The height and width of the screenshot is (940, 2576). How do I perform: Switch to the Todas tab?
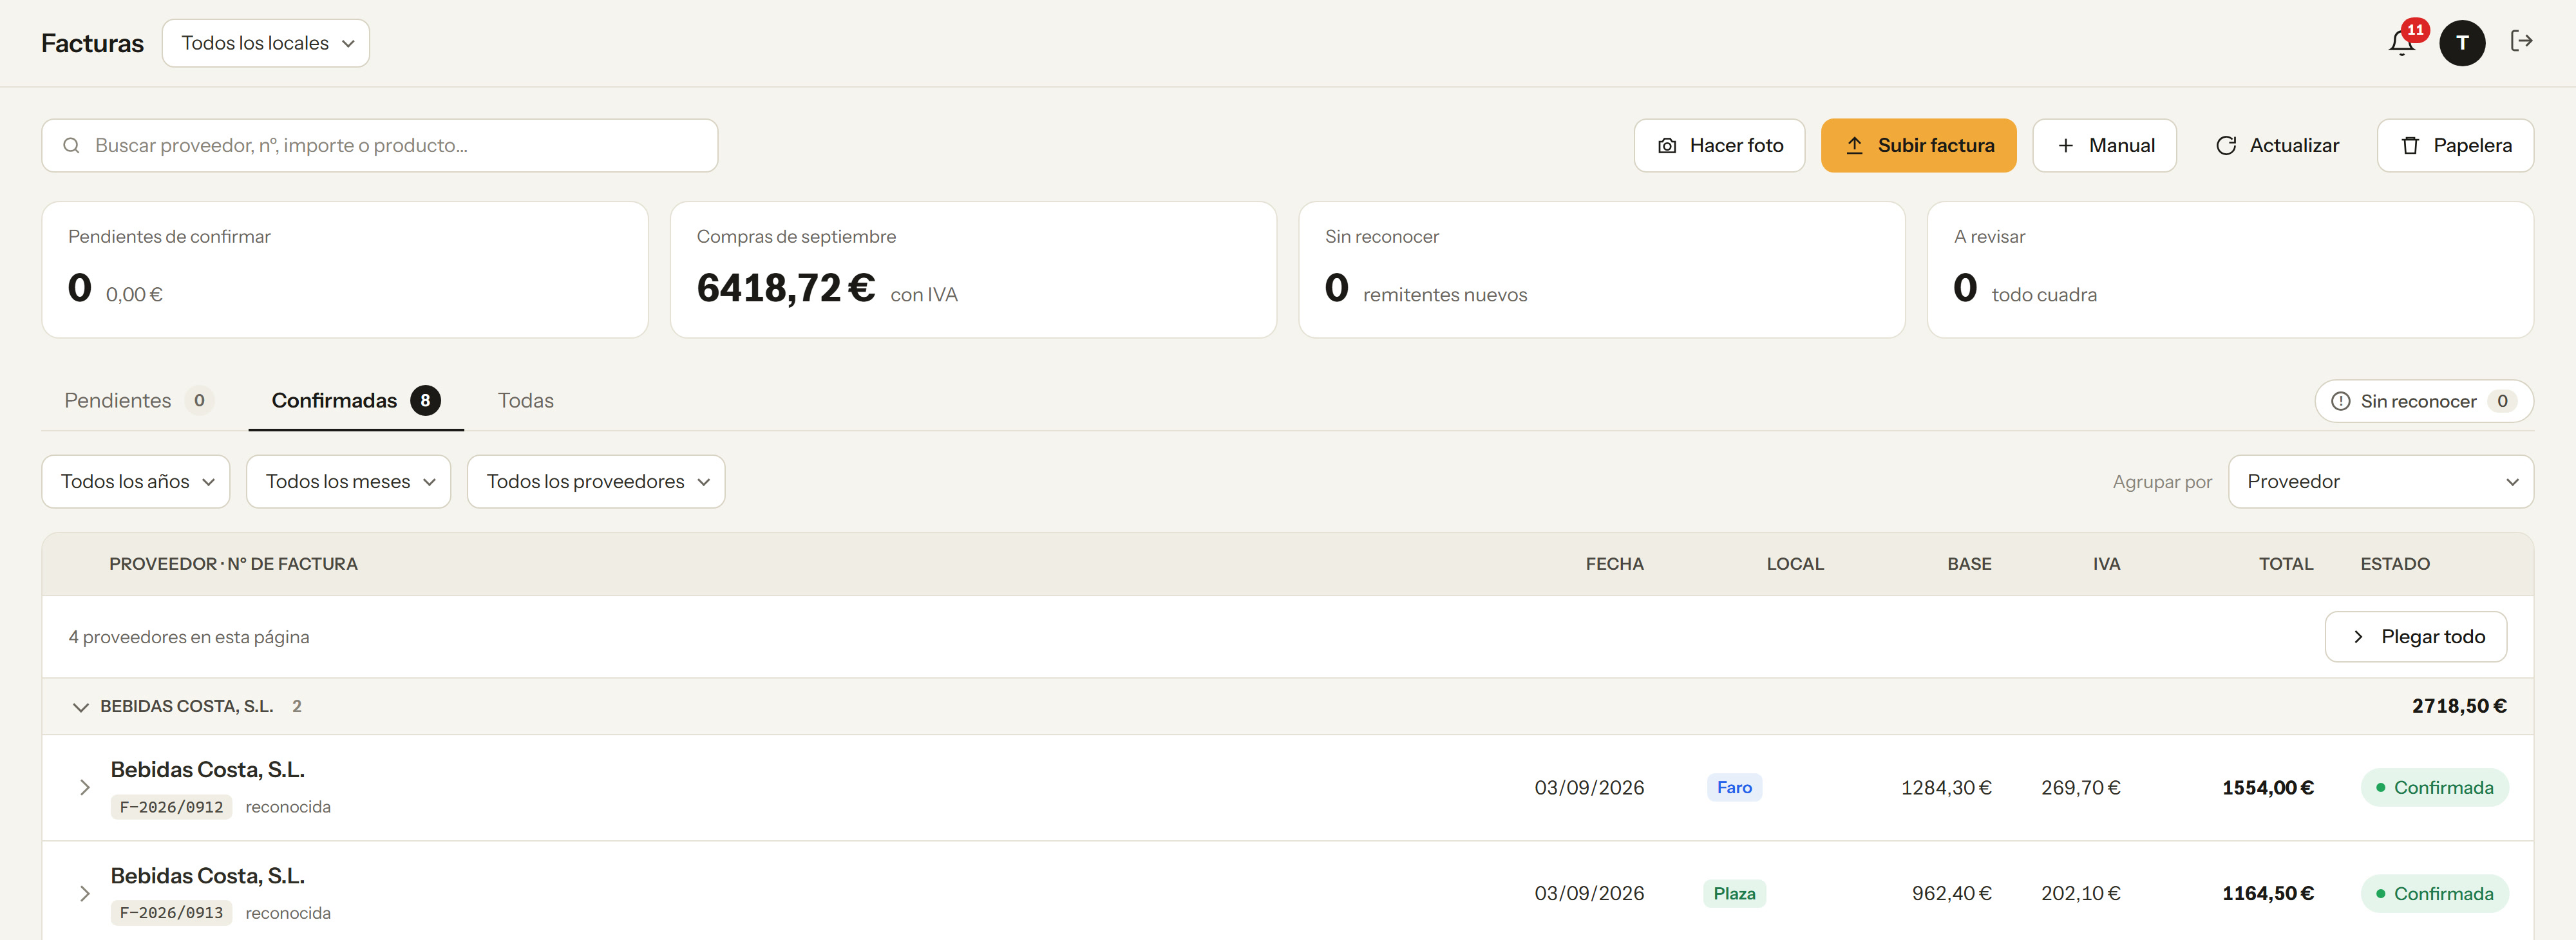(525, 401)
